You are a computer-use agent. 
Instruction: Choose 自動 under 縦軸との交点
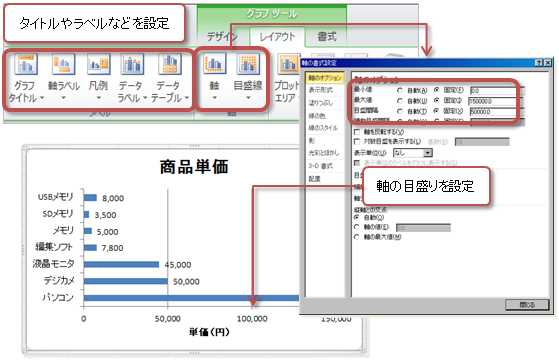(x=357, y=217)
